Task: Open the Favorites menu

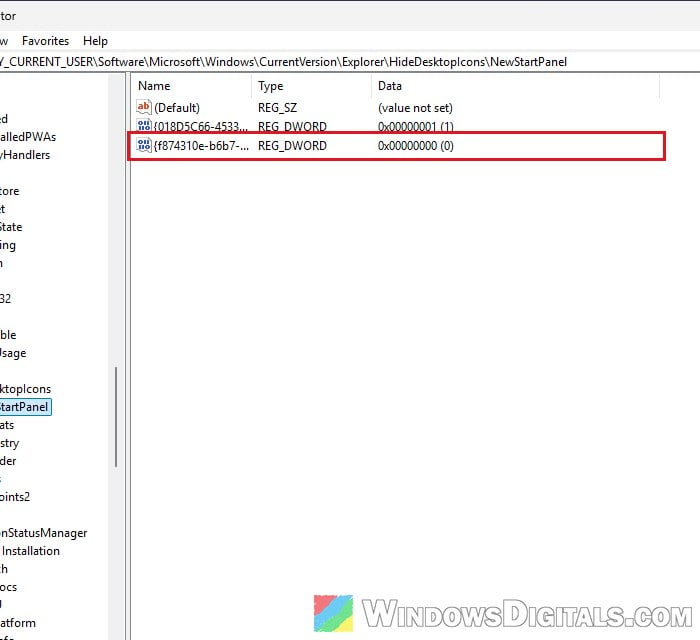Action: coord(46,41)
